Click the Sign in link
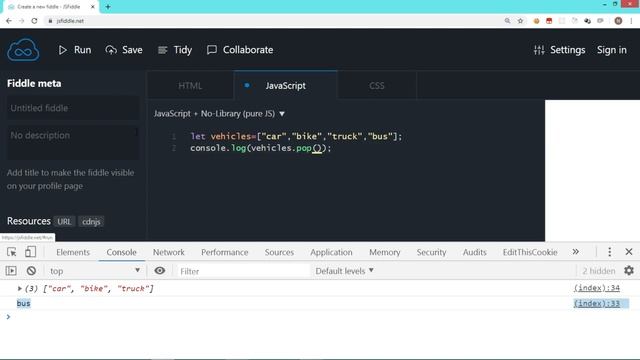 [x=611, y=50]
